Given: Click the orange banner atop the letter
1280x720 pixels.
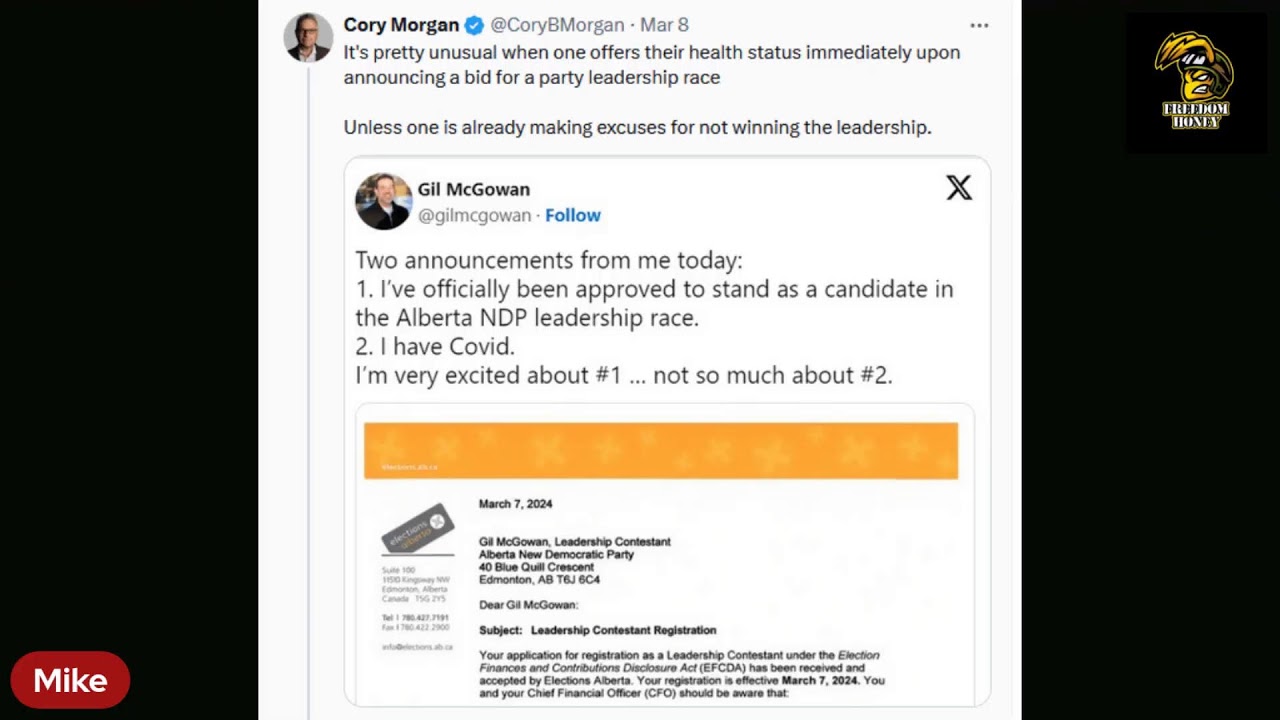Looking at the screenshot, I should click(660, 451).
